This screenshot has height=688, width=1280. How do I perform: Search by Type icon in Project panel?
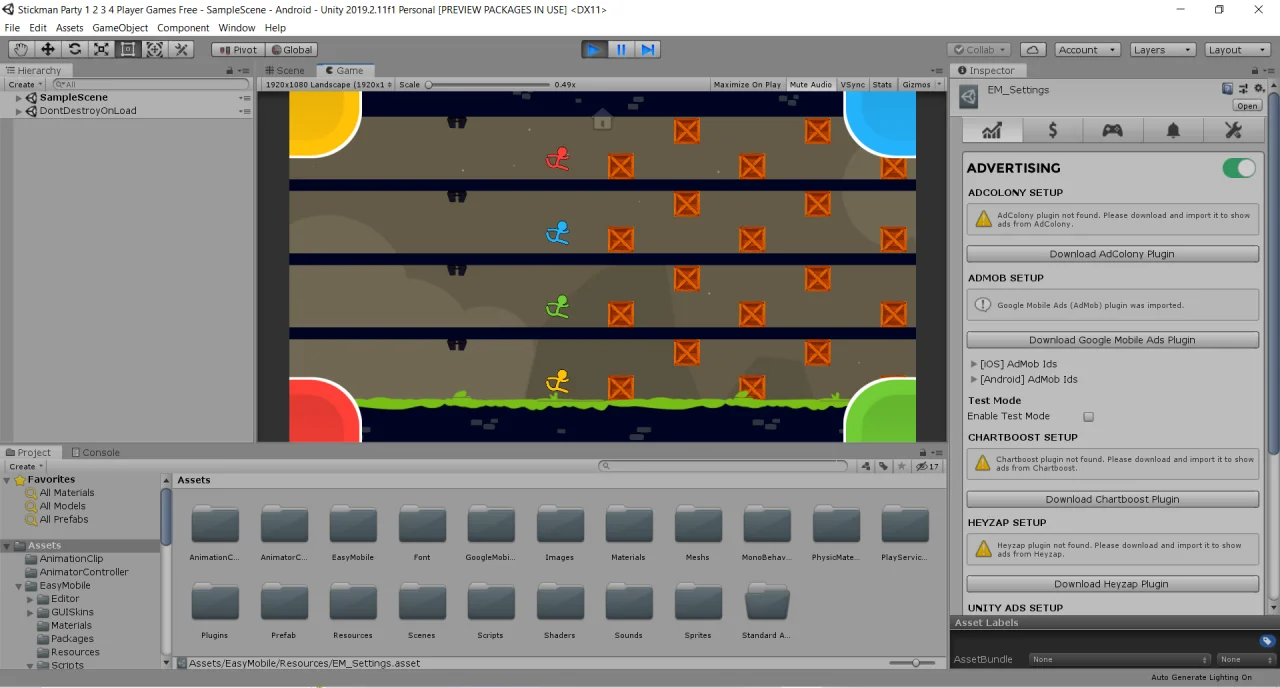click(x=866, y=466)
